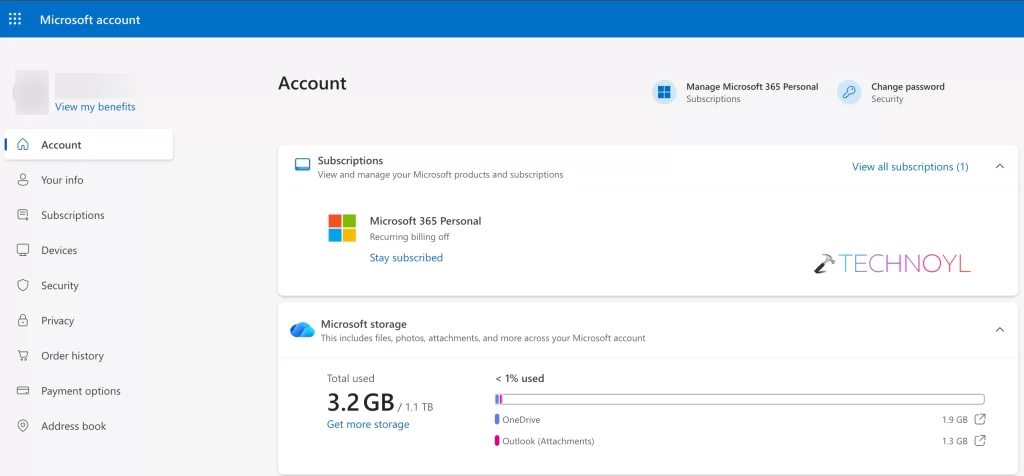Image resolution: width=1024 pixels, height=476 pixels.
Task: Click the Address book pin icon
Action: (23, 426)
